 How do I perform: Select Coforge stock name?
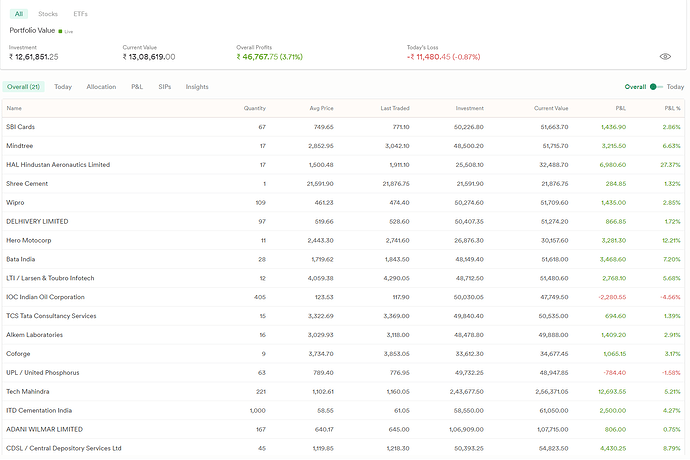coord(18,354)
